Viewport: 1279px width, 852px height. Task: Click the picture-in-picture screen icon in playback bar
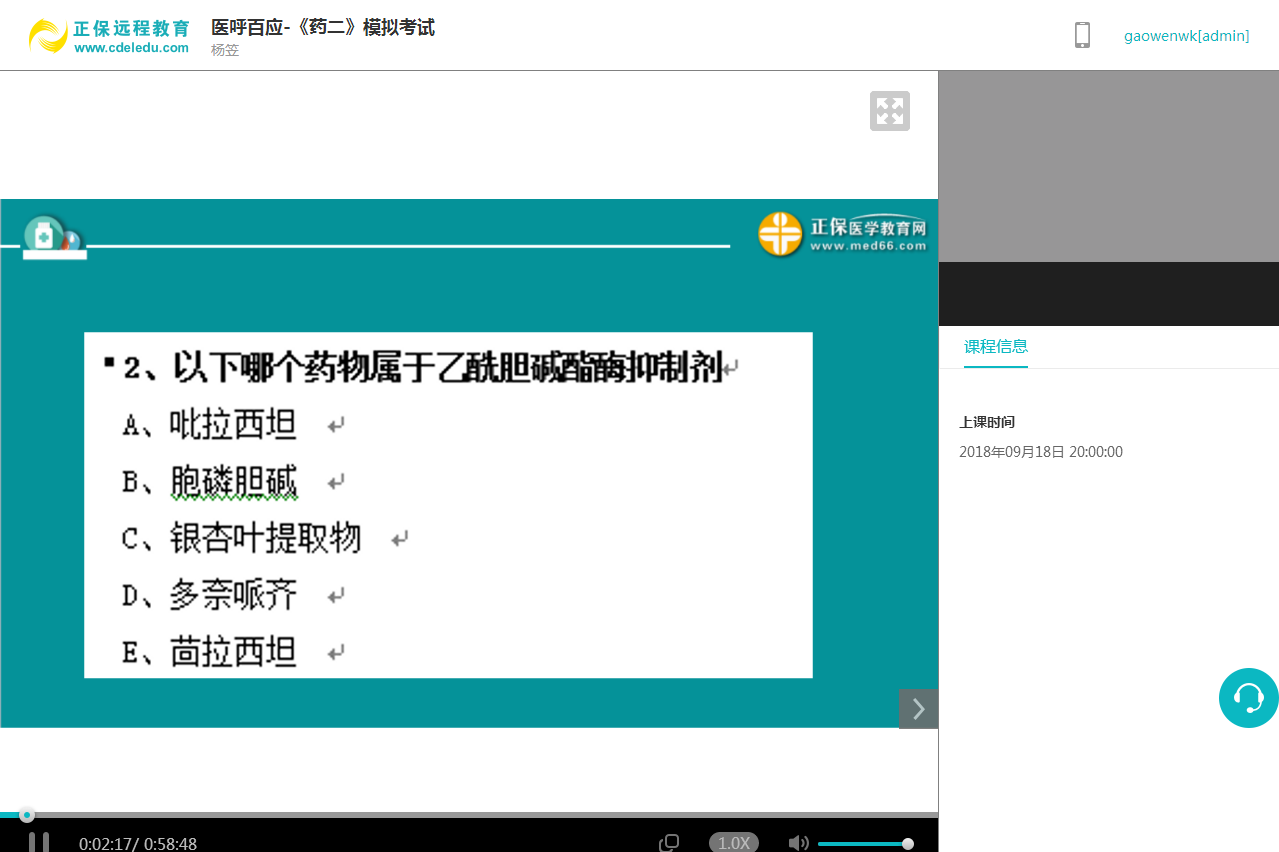tap(668, 842)
